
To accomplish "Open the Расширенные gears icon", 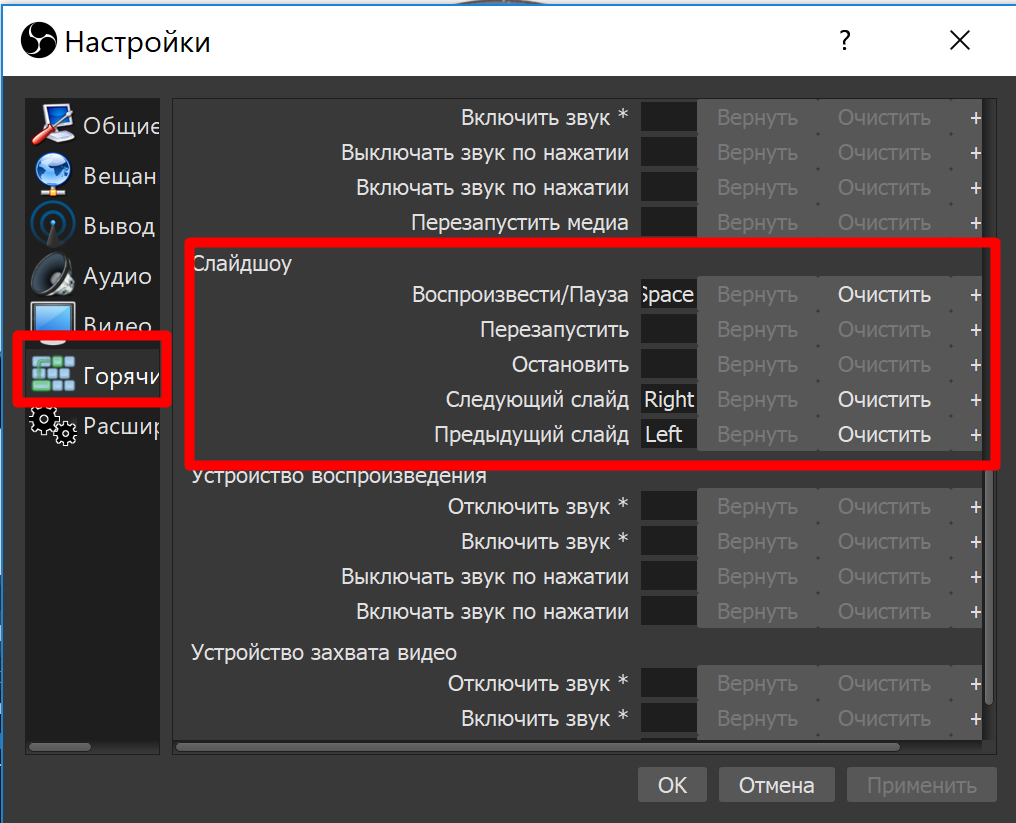I will (54, 425).
